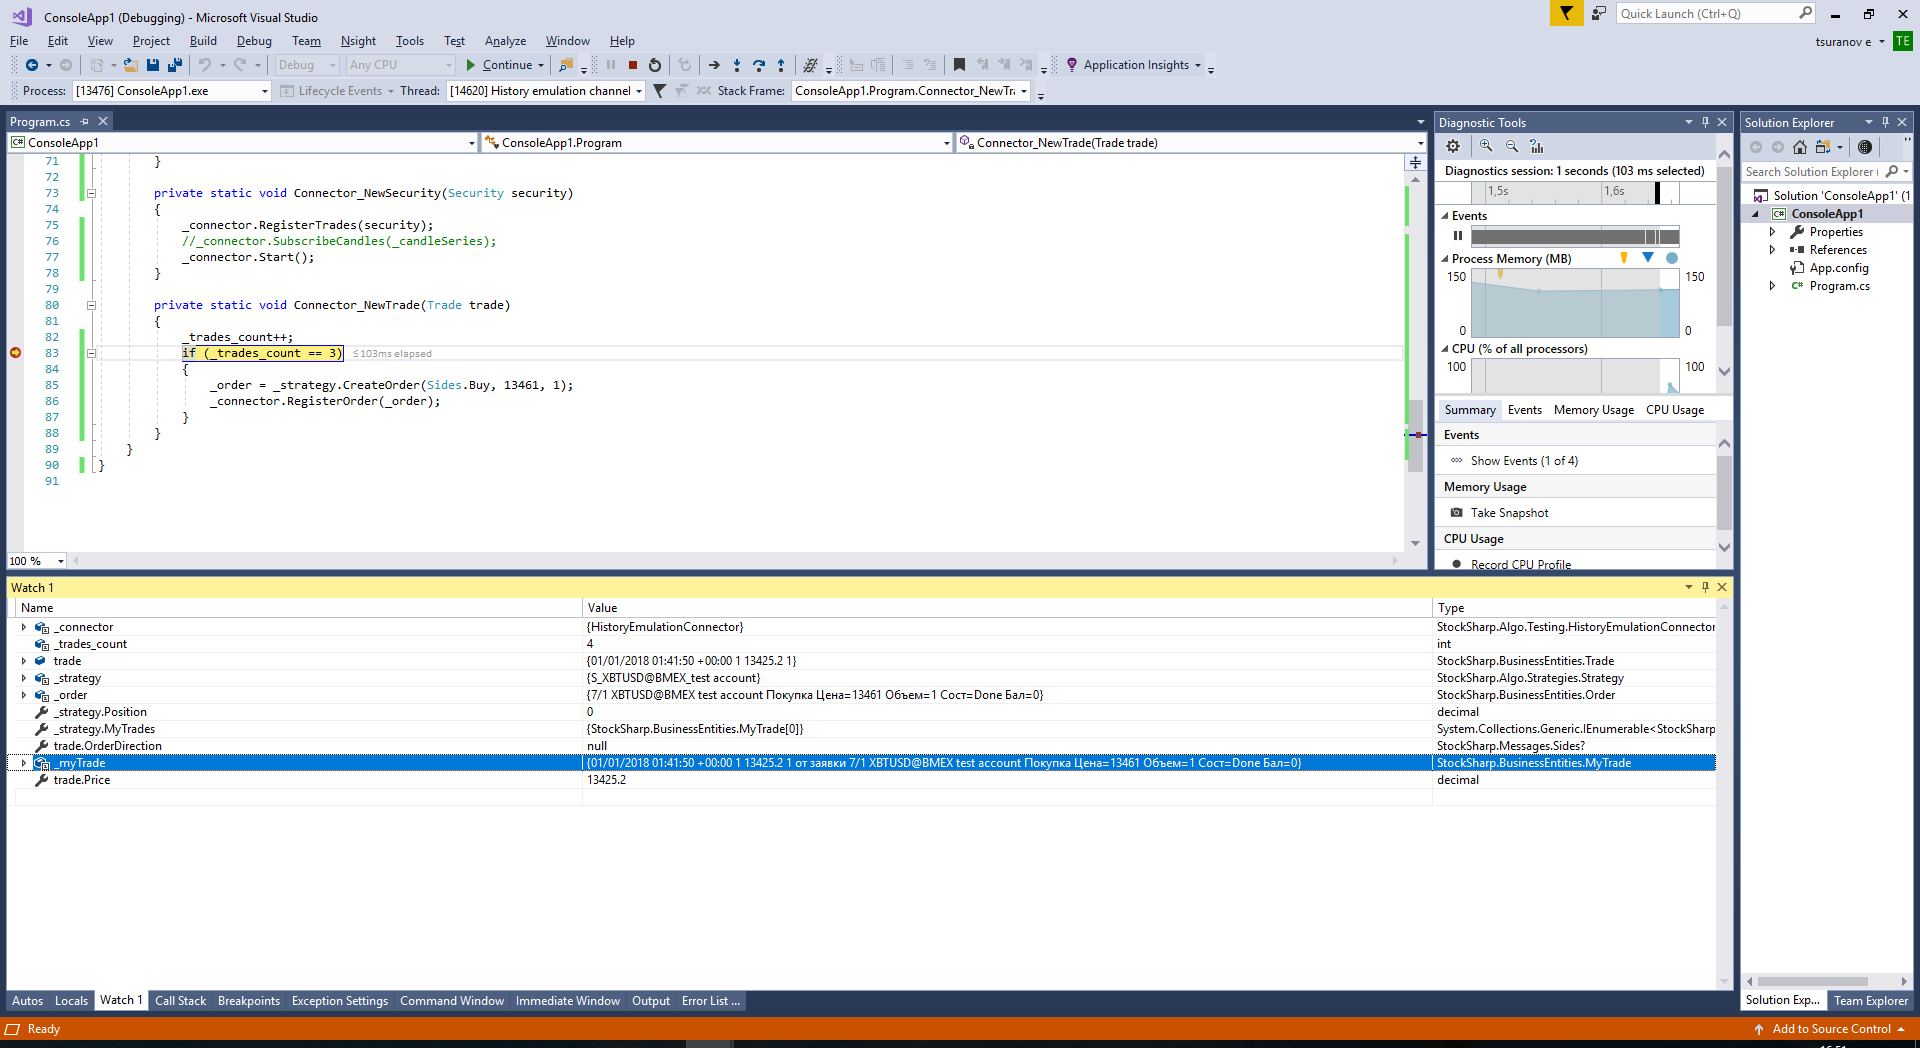Sync with active document icon
The image size is (1920, 1048).
[x=1823, y=147]
